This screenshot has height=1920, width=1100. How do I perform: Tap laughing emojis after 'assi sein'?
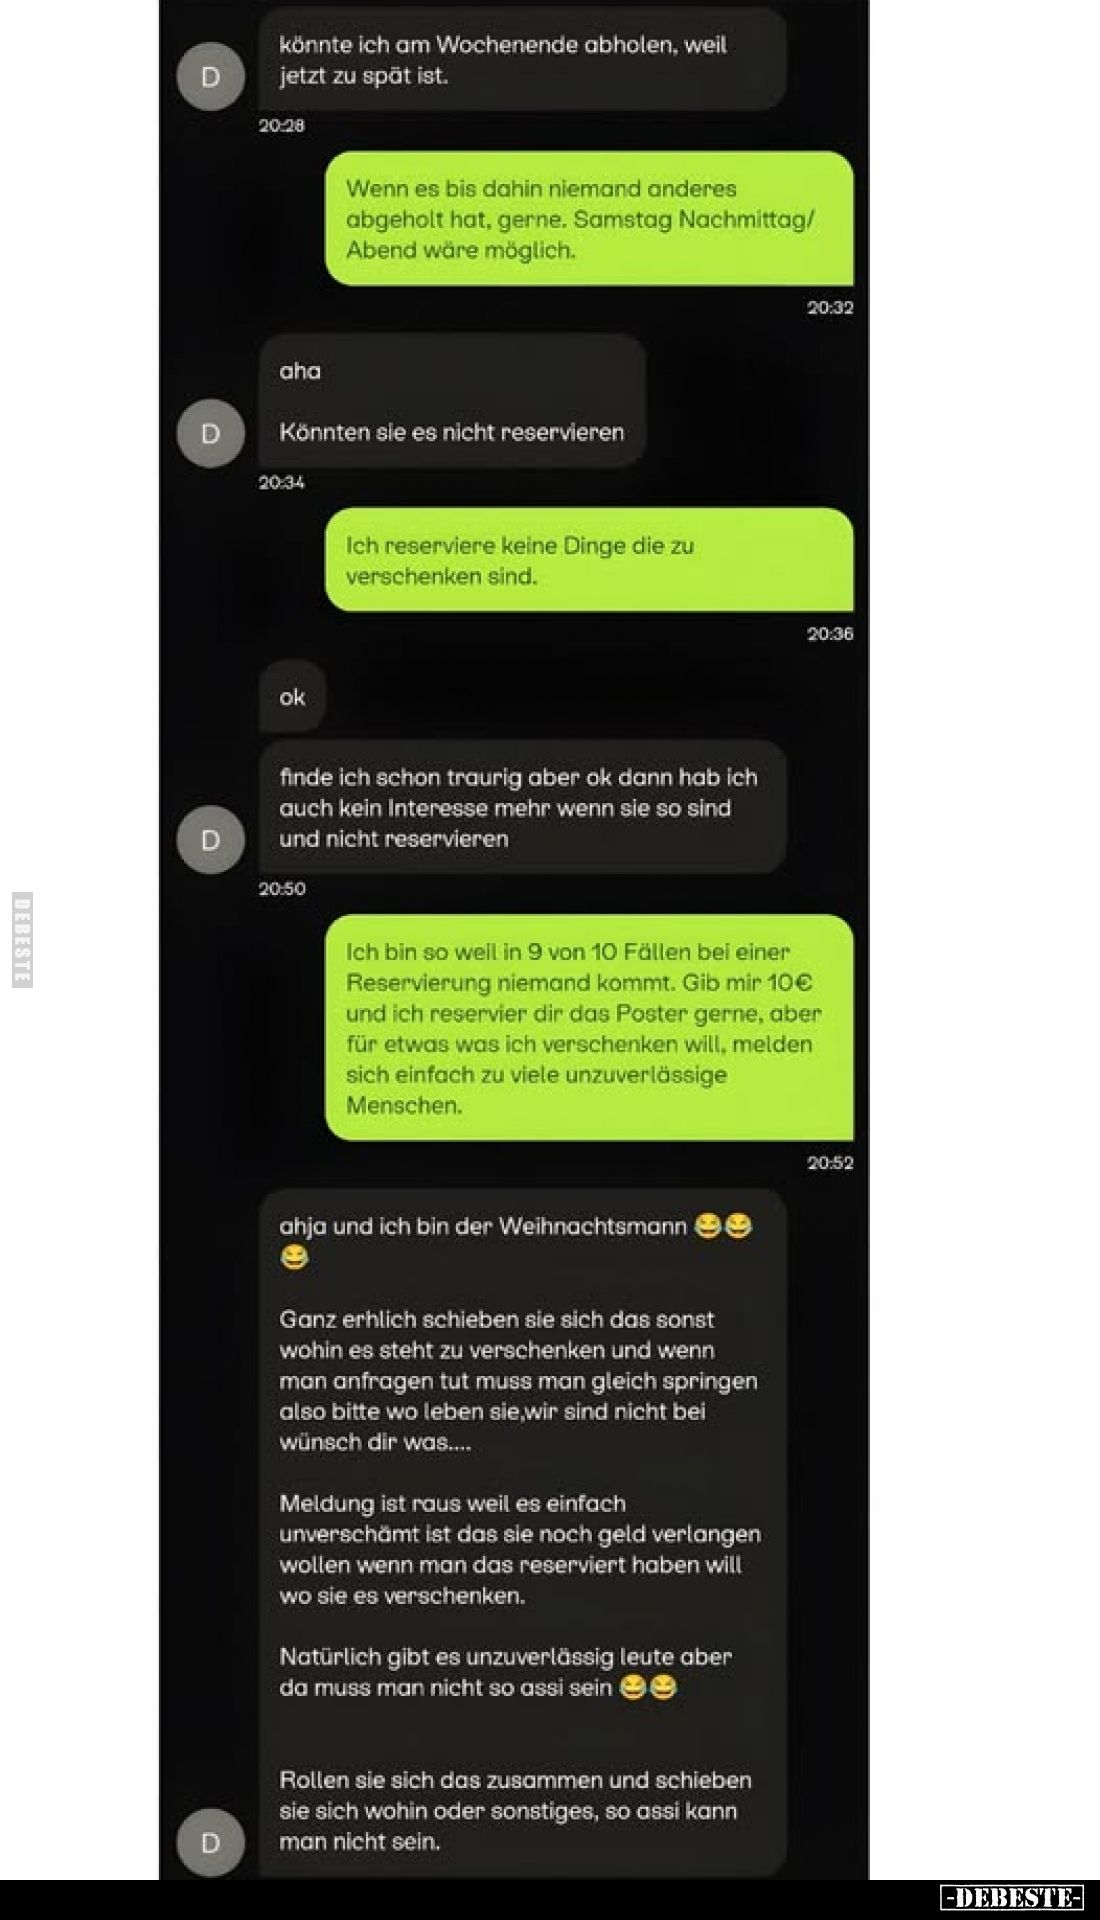click(x=648, y=1688)
